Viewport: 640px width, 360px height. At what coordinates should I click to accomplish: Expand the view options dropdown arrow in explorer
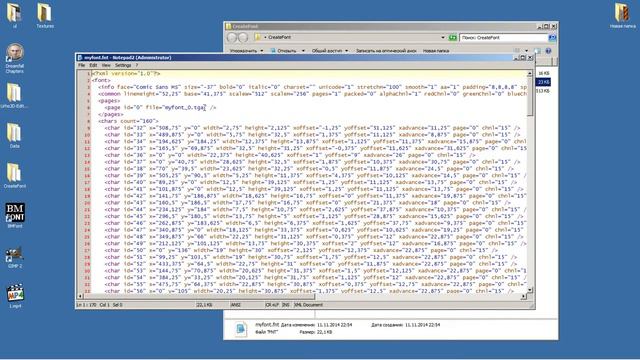[526, 51]
